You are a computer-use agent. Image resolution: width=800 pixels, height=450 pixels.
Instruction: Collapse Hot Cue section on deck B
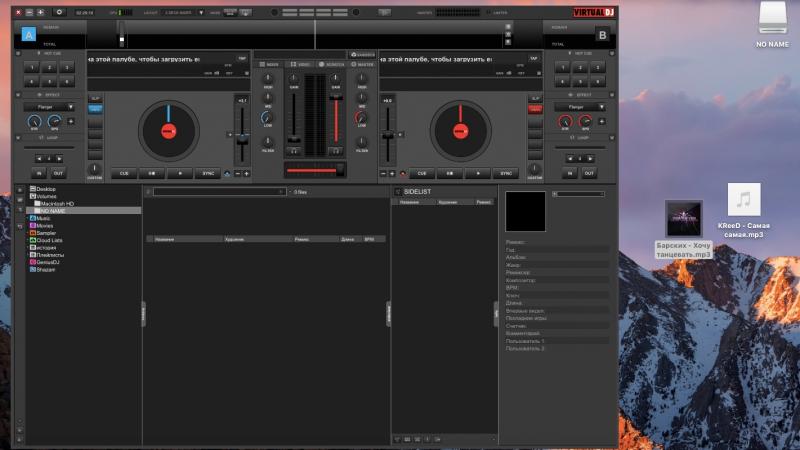612,53
